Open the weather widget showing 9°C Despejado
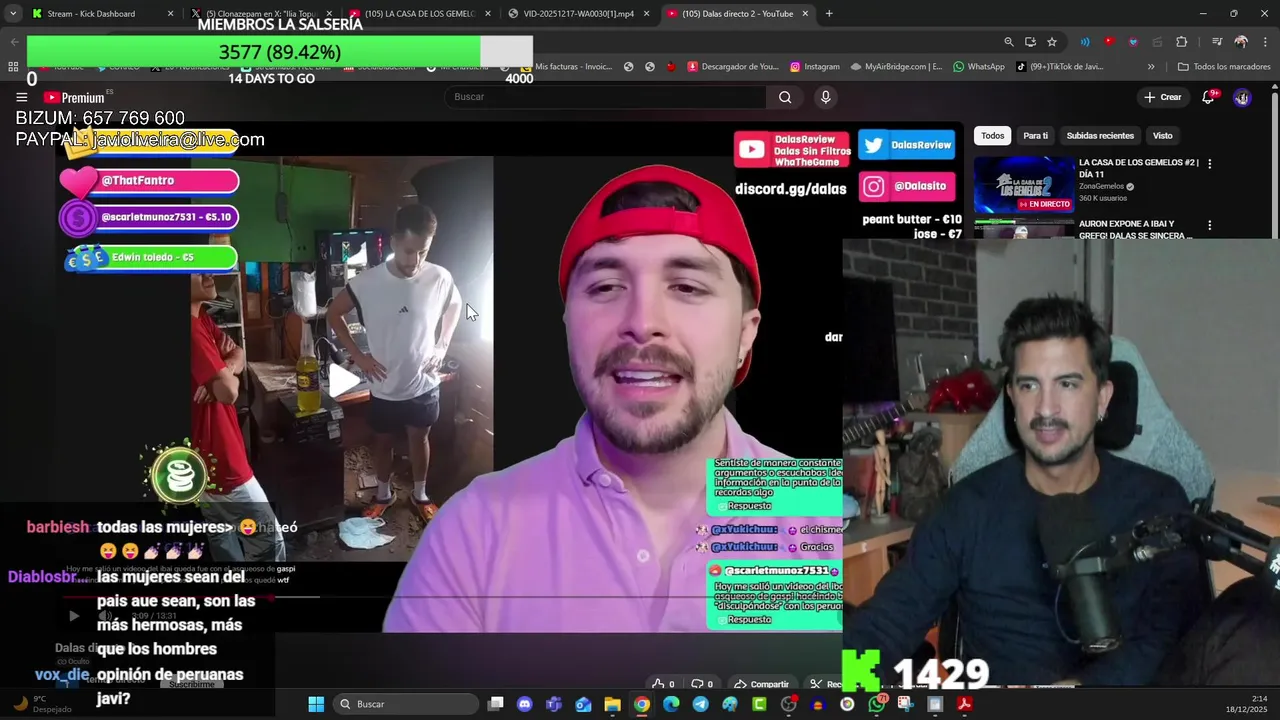 [x=42, y=704]
